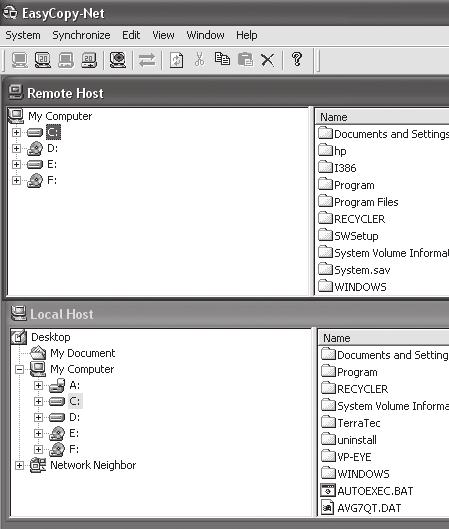
Task: Click the Local Host panel header icon
Action: [x=18, y=313]
